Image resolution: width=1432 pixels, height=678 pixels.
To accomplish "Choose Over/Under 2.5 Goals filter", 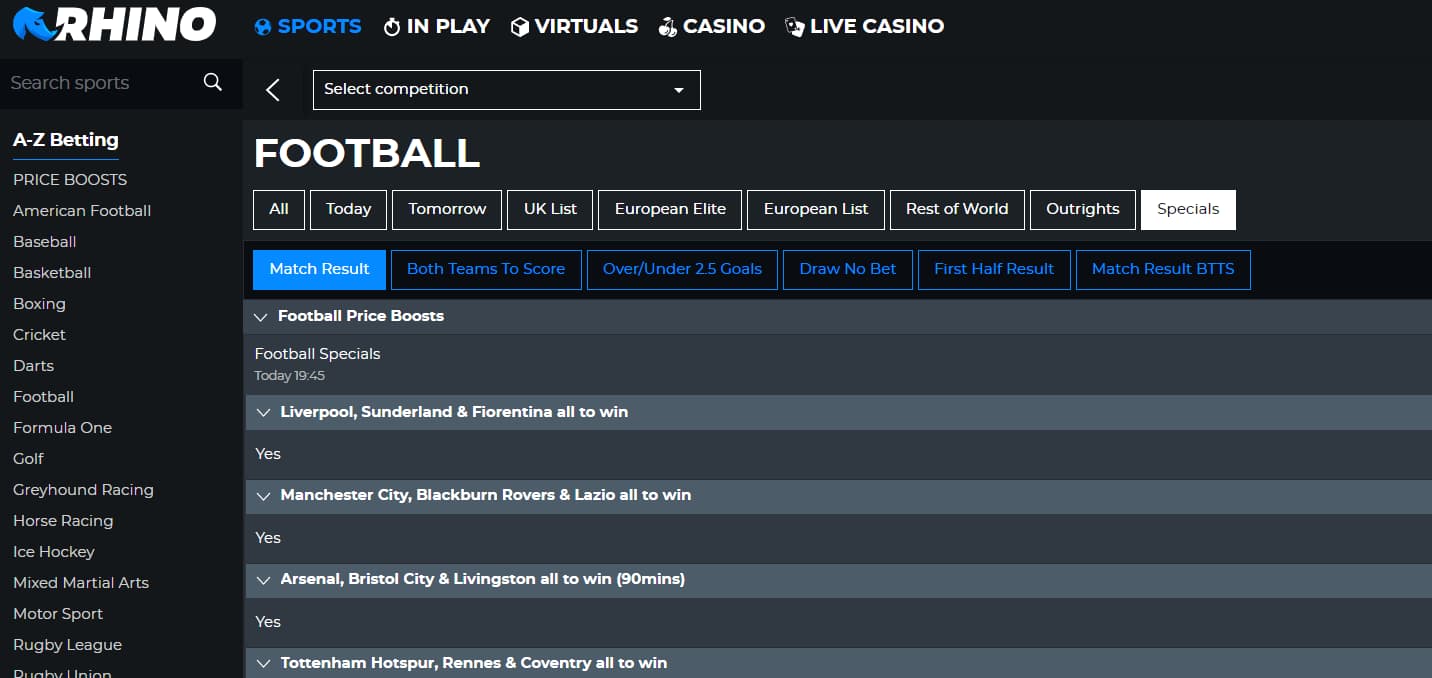I will (682, 269).
